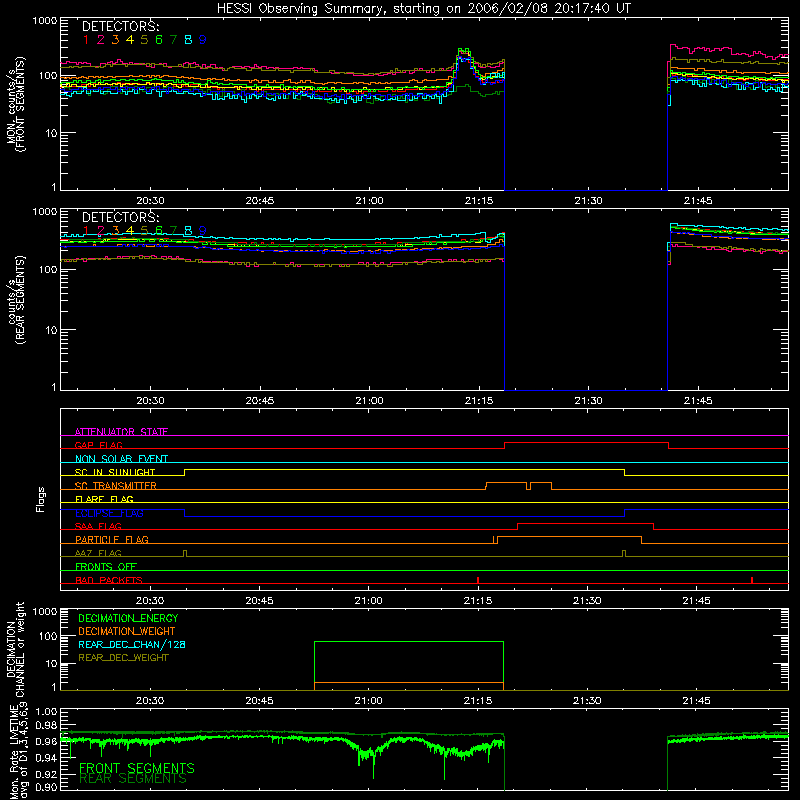Click the DECIMATION CHANNEL or weight axis title
The height and width of the screenshot is (800, 800).
click(x=16, y=649)
